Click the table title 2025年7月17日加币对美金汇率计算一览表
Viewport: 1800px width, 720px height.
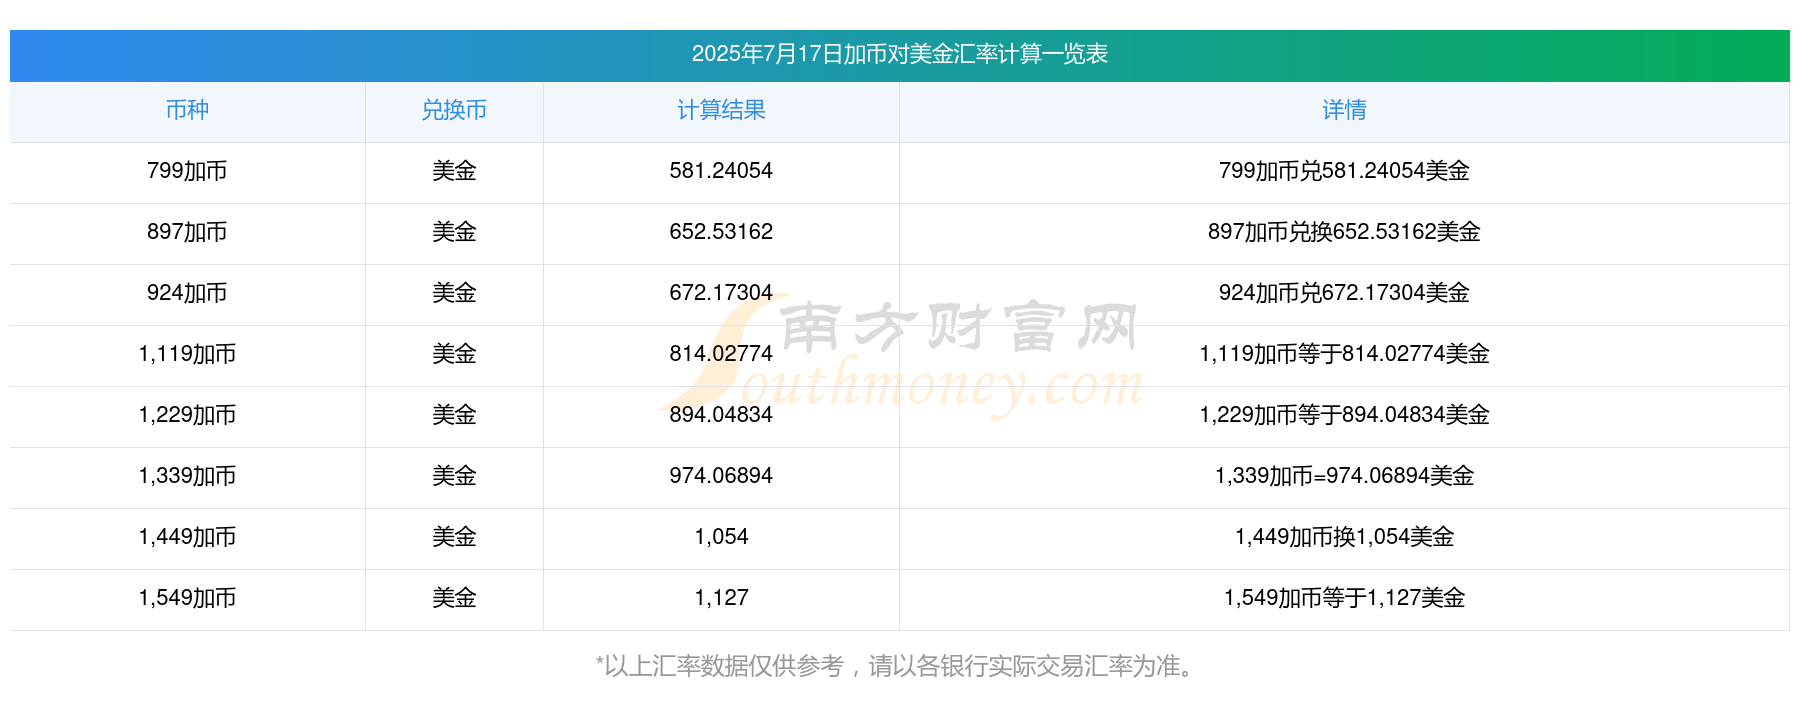[x=899, y=54]
